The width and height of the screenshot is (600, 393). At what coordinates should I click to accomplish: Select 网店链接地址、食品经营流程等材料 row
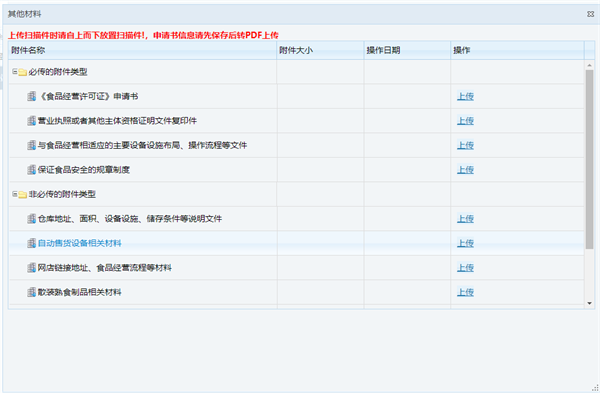(x=104, y=268)
